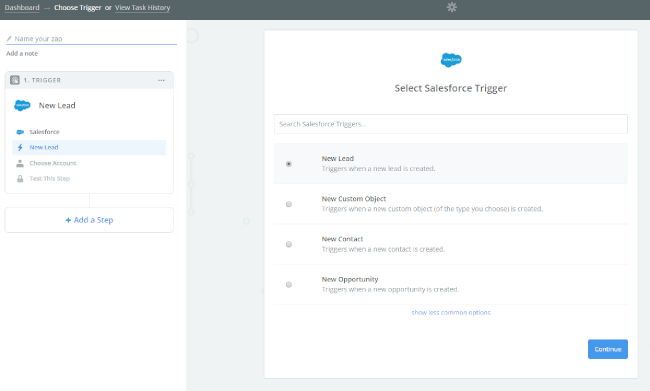The width and height of the screenshot is (650, 391).
Task: Click the lock icon beside Test This Step
Action: pyautogui.click(x=20, y=179)
